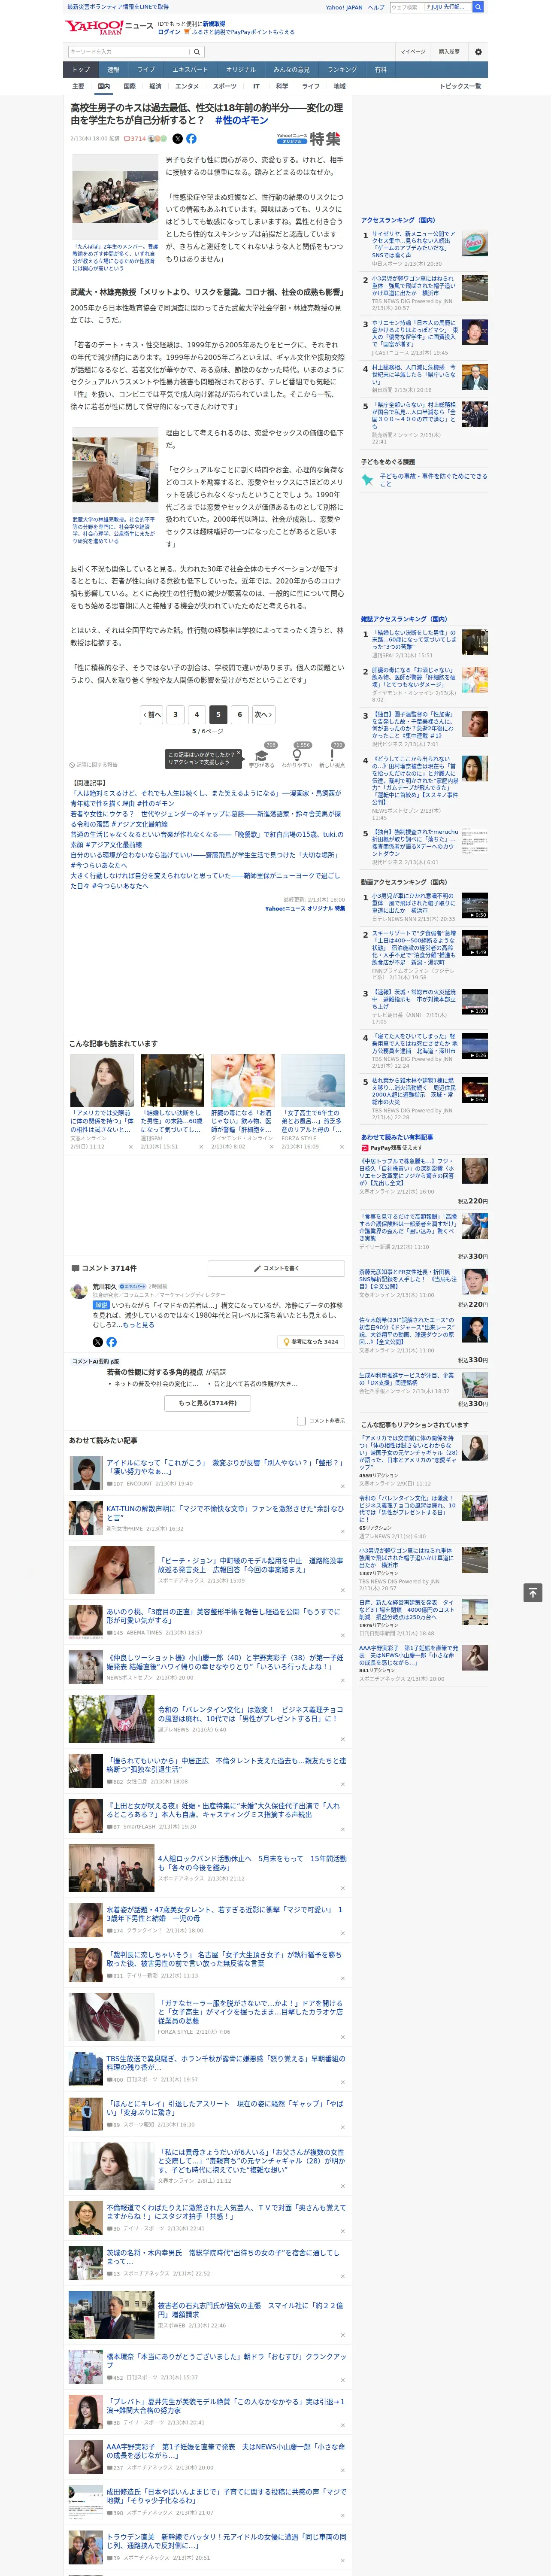This screenshot has width=551, height=2576.
Task: Open club group photo thumbnail in article
Action: pyautogui.click(x=114, y=196)
